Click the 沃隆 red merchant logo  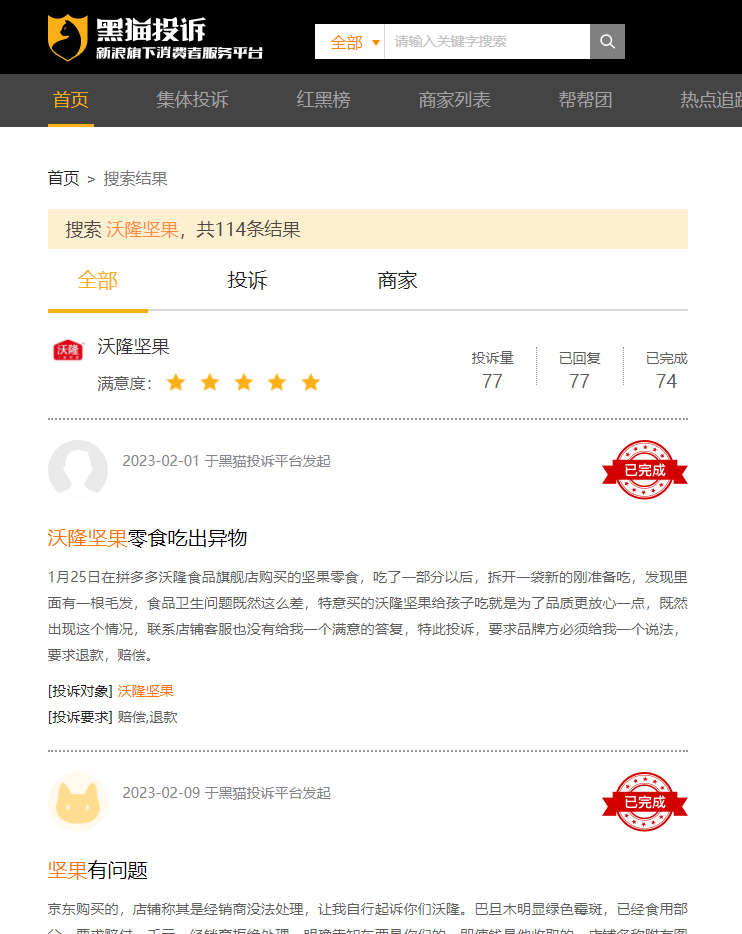click(x=68, y=351)
